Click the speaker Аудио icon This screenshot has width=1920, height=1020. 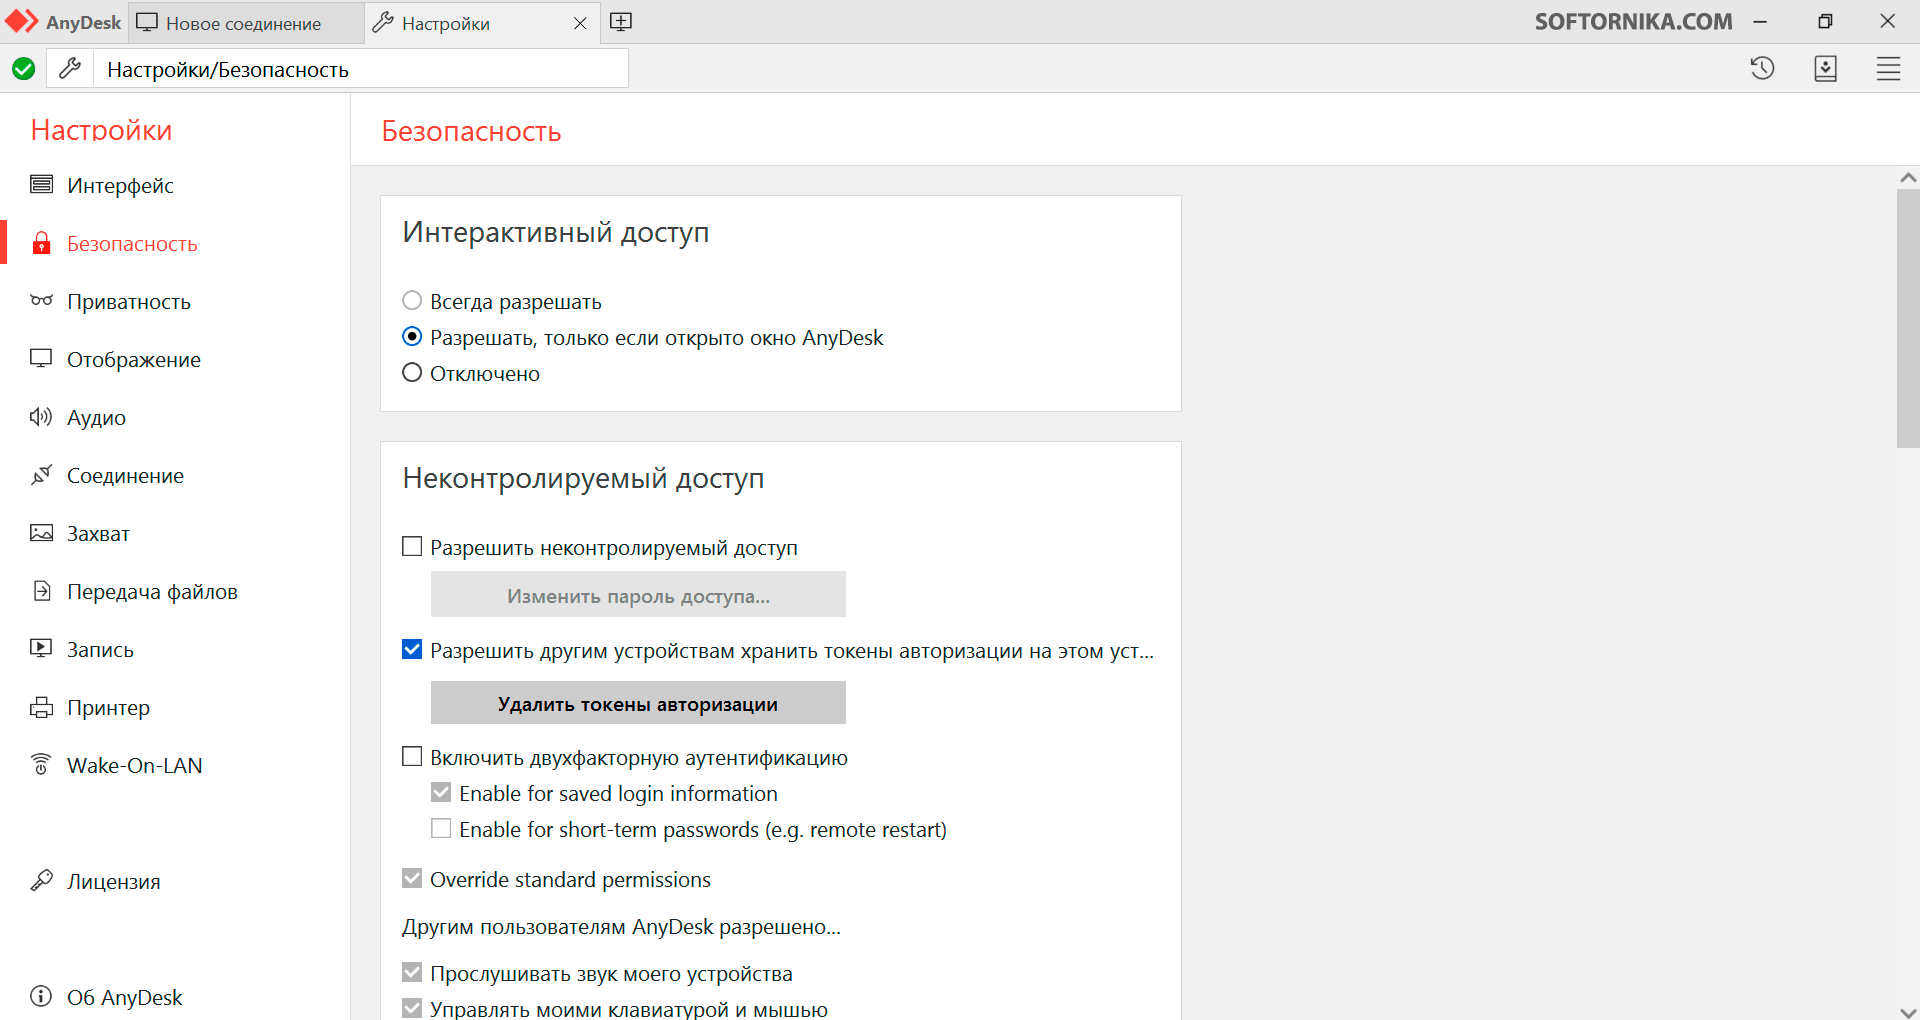click(x=41, y=416)
